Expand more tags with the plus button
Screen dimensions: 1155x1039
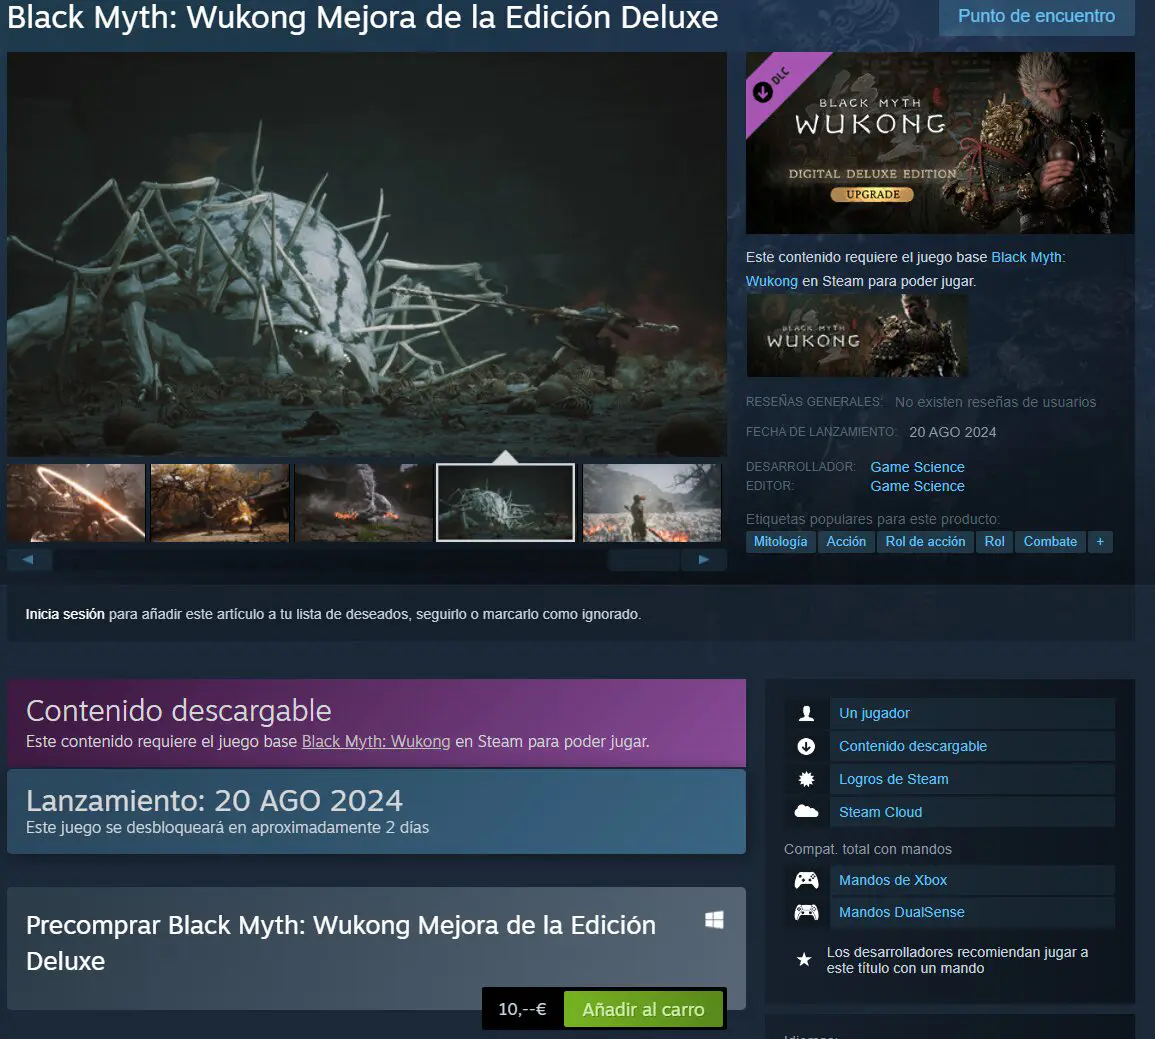(1100, 542)
